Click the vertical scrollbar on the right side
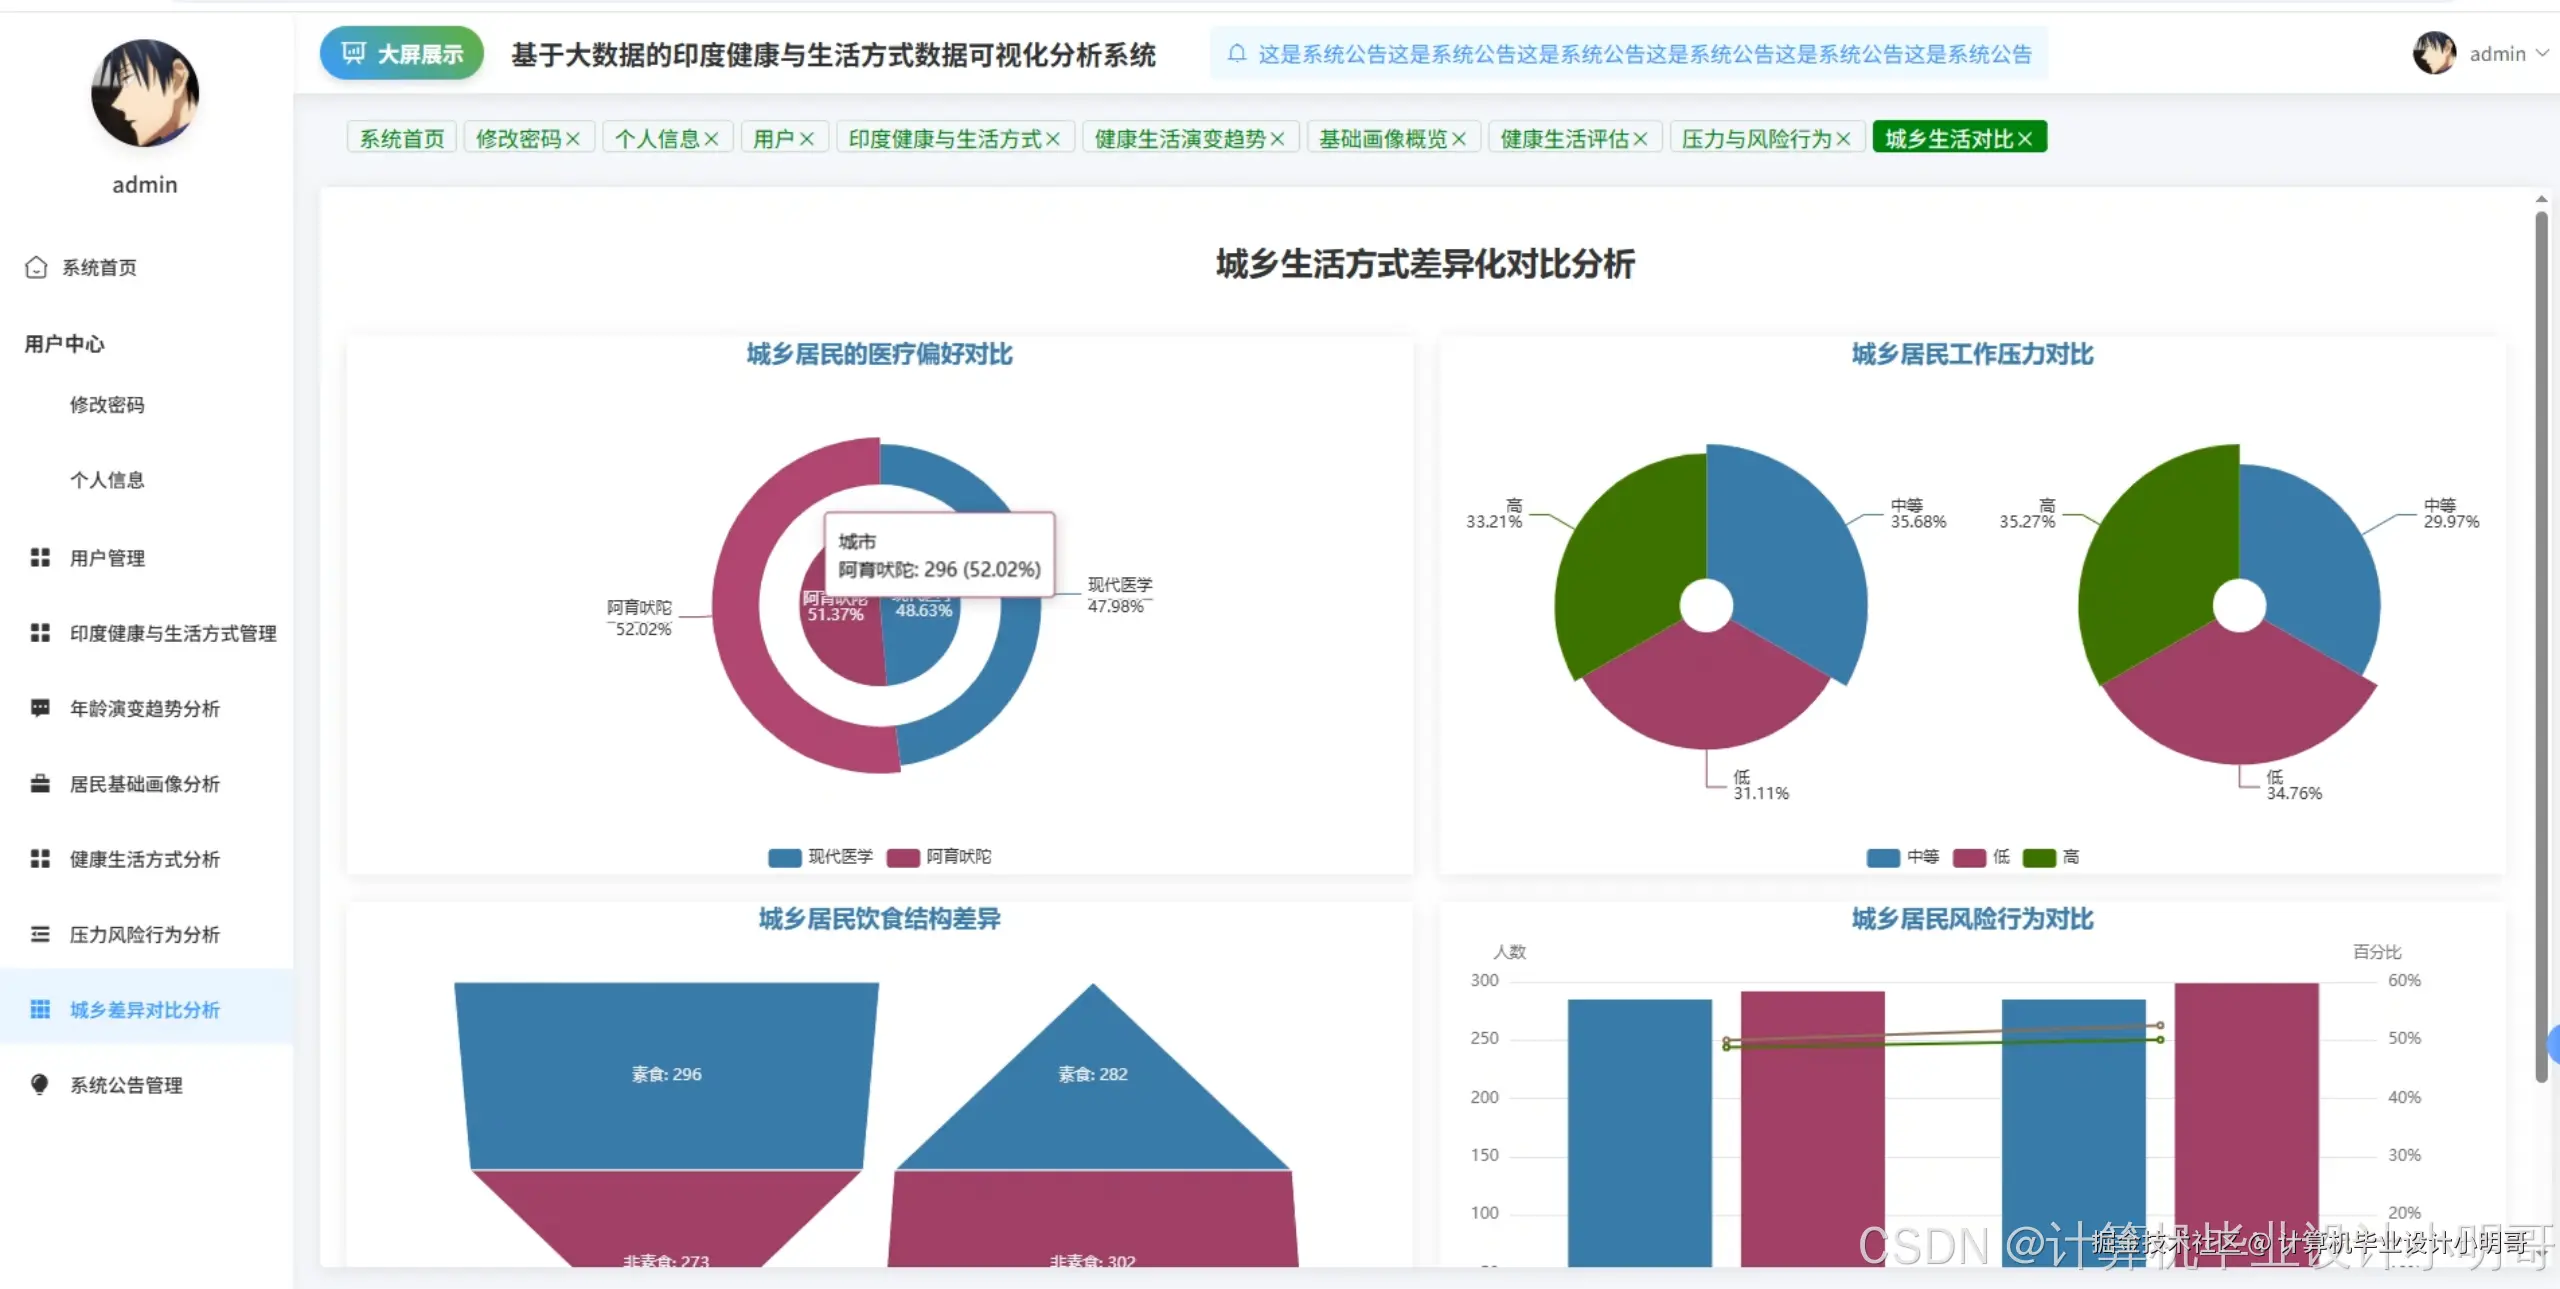The image size is (2560, 1289). 2541,640
